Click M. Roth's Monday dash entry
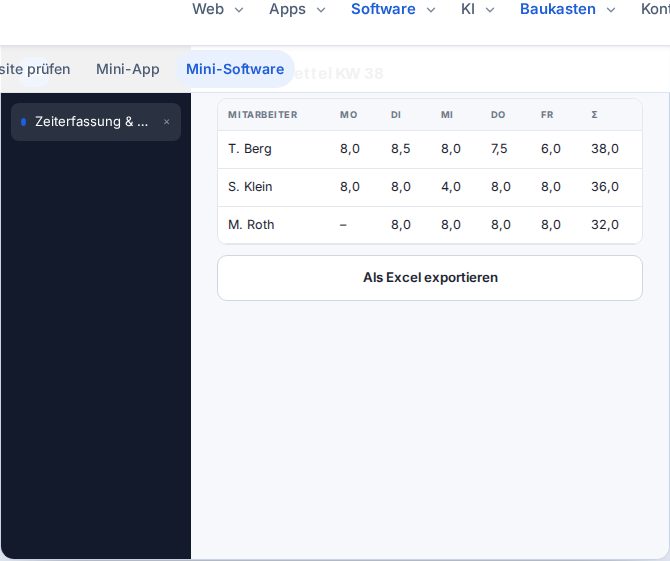This screenshot has width=670, height=561. tap(343, 225)
